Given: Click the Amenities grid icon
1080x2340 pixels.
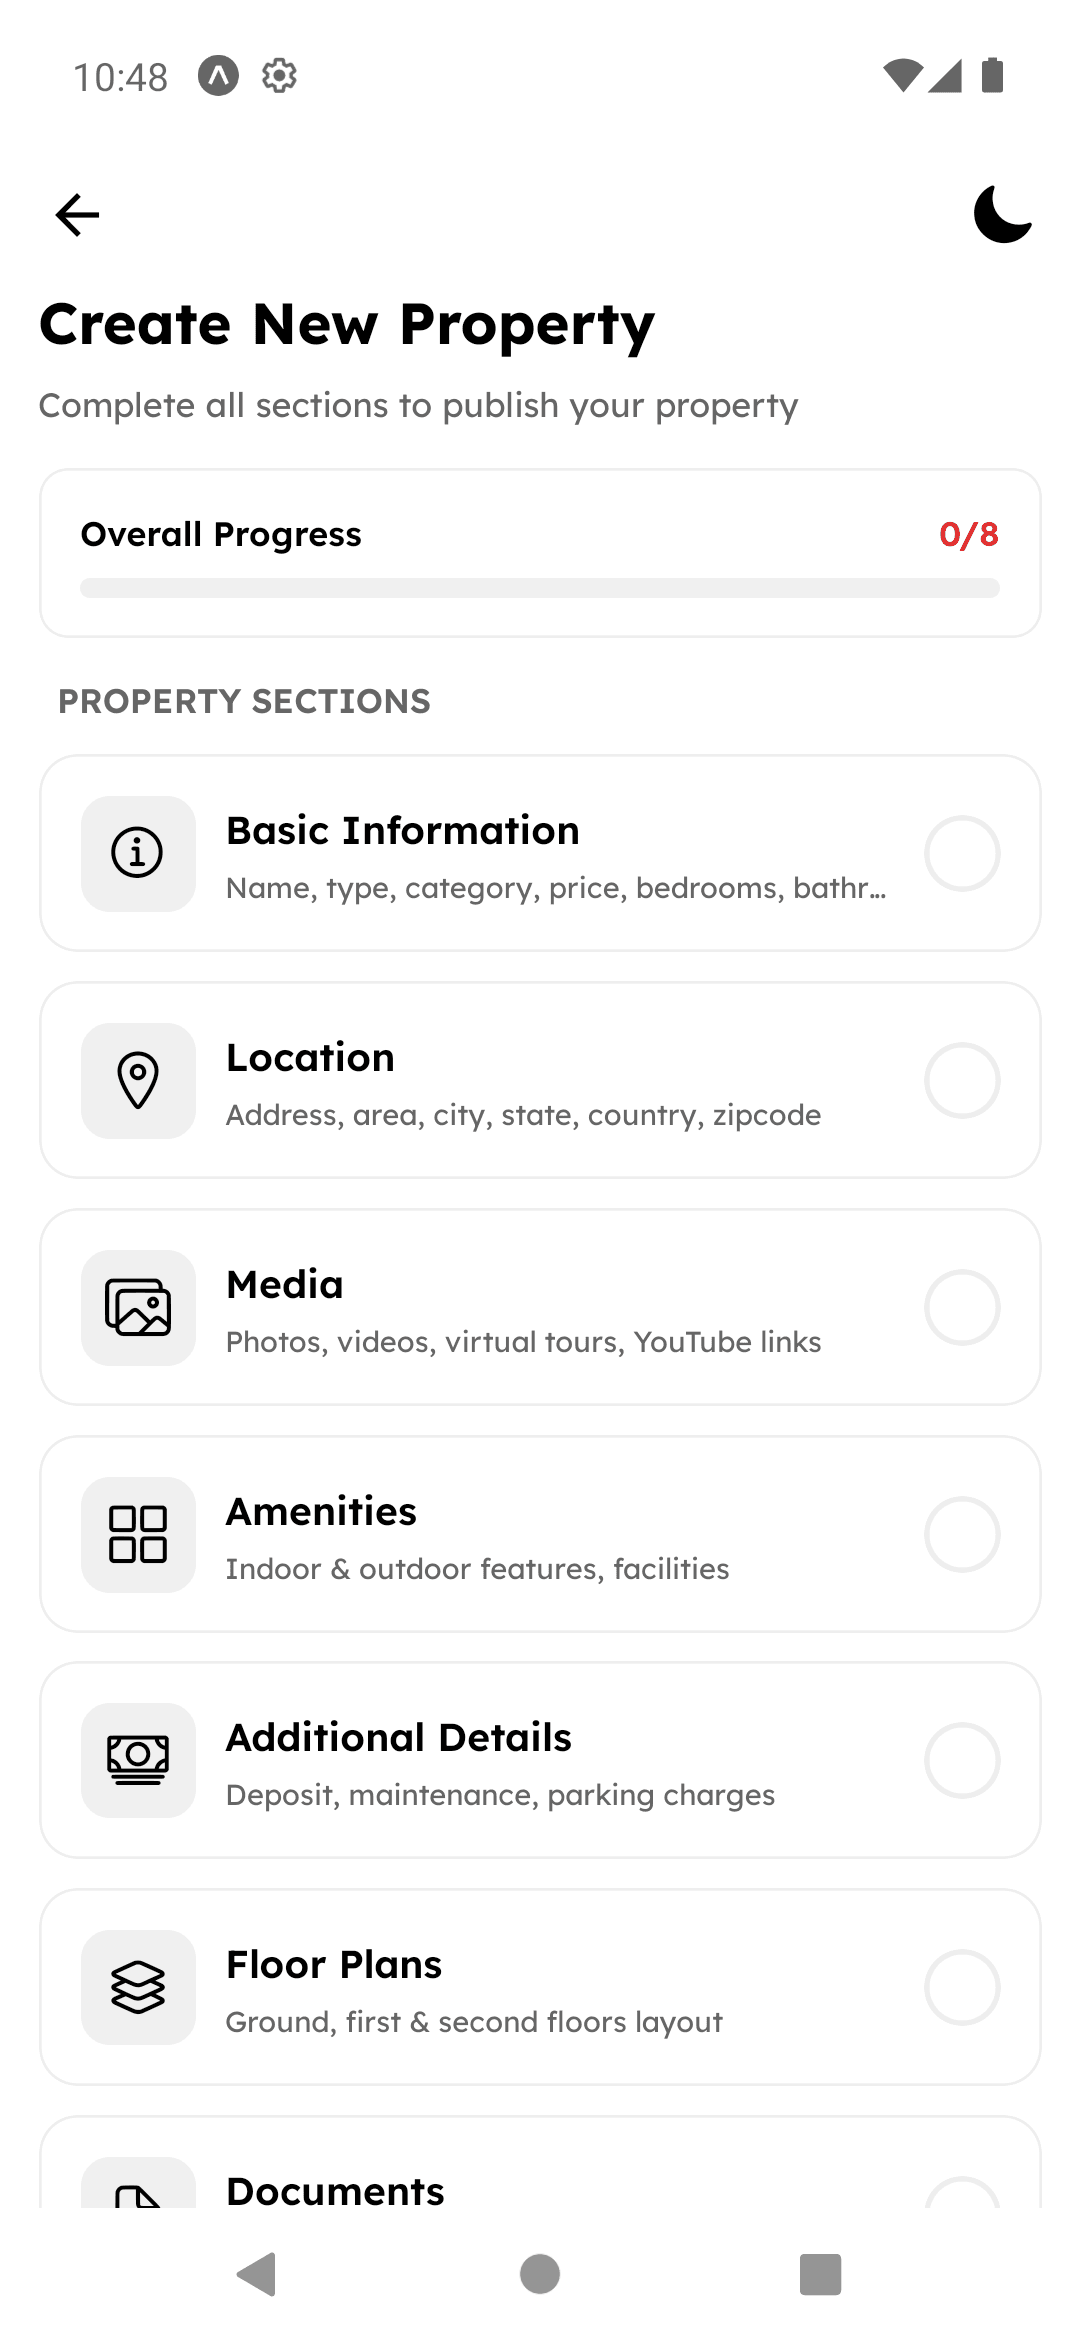Looking at the screenshot, I should [x=137, y=1534].
